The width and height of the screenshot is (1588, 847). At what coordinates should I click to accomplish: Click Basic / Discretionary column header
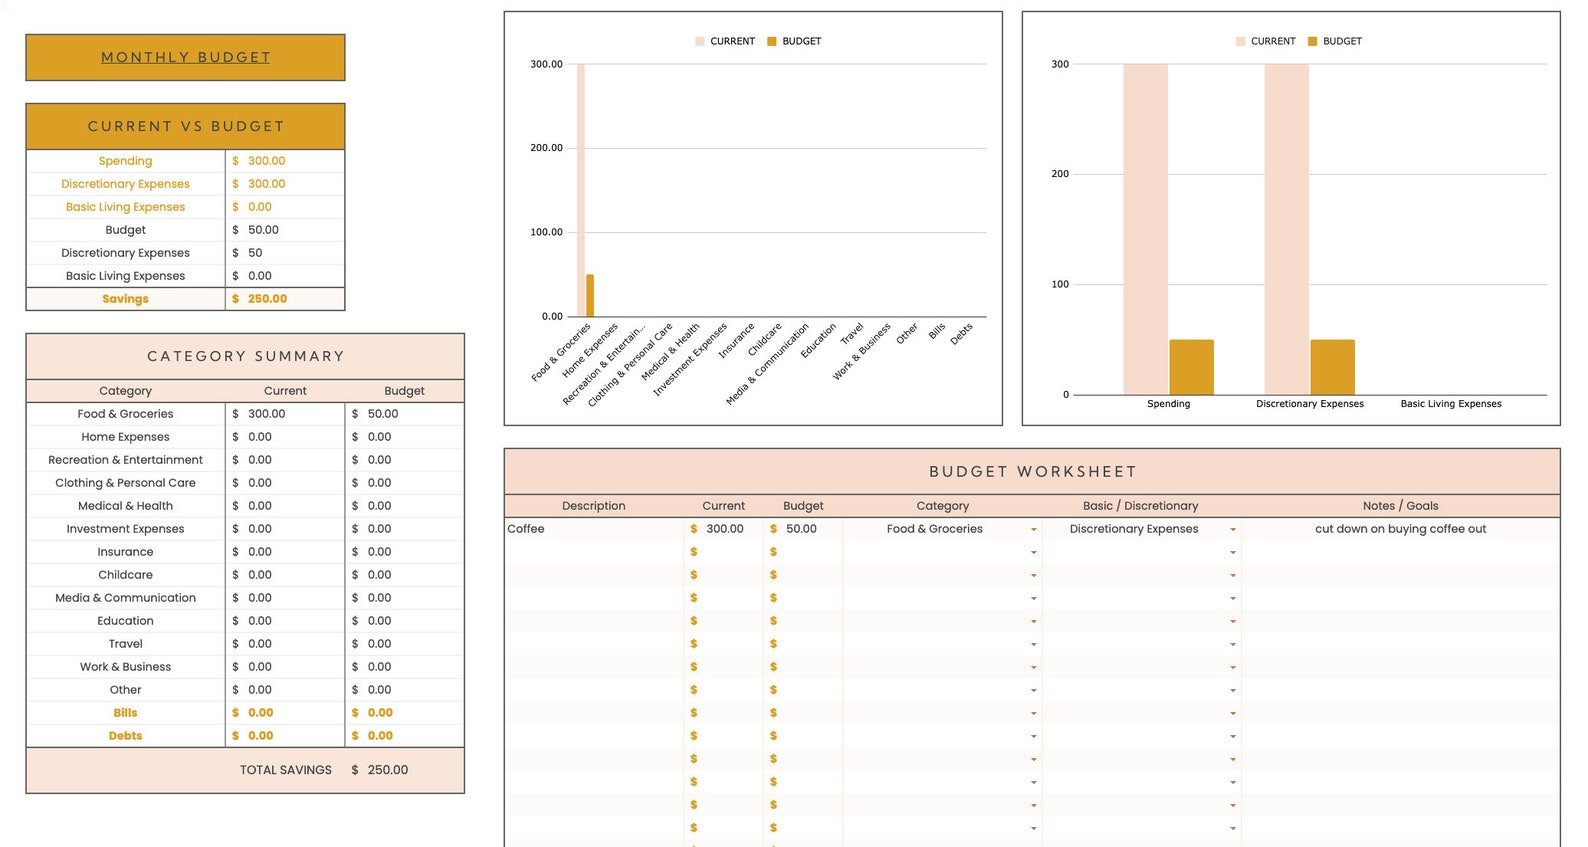point(1140,506)
